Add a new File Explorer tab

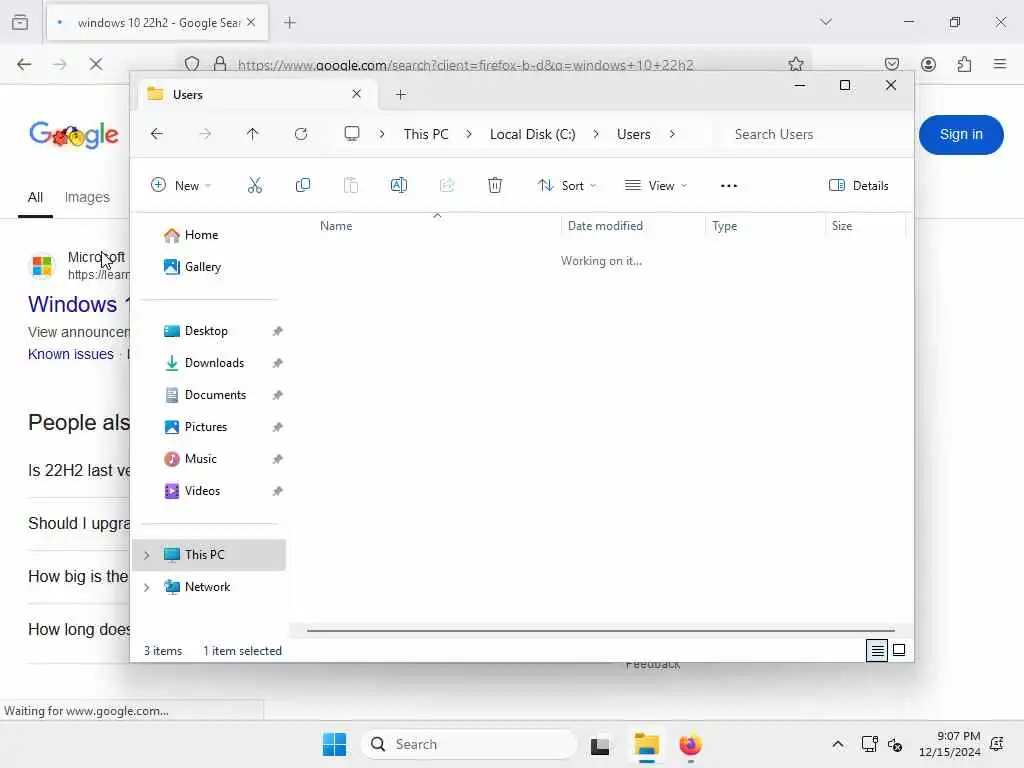coord(401,95)
